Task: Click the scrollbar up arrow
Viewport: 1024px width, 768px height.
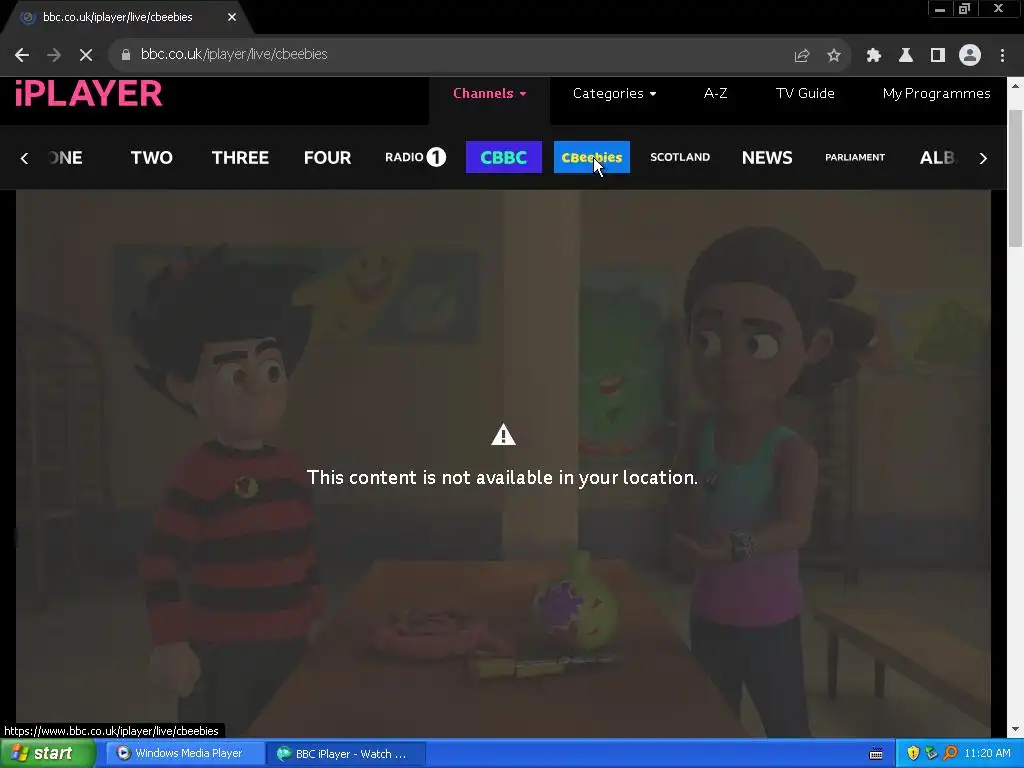Action: click(1015, 85)
